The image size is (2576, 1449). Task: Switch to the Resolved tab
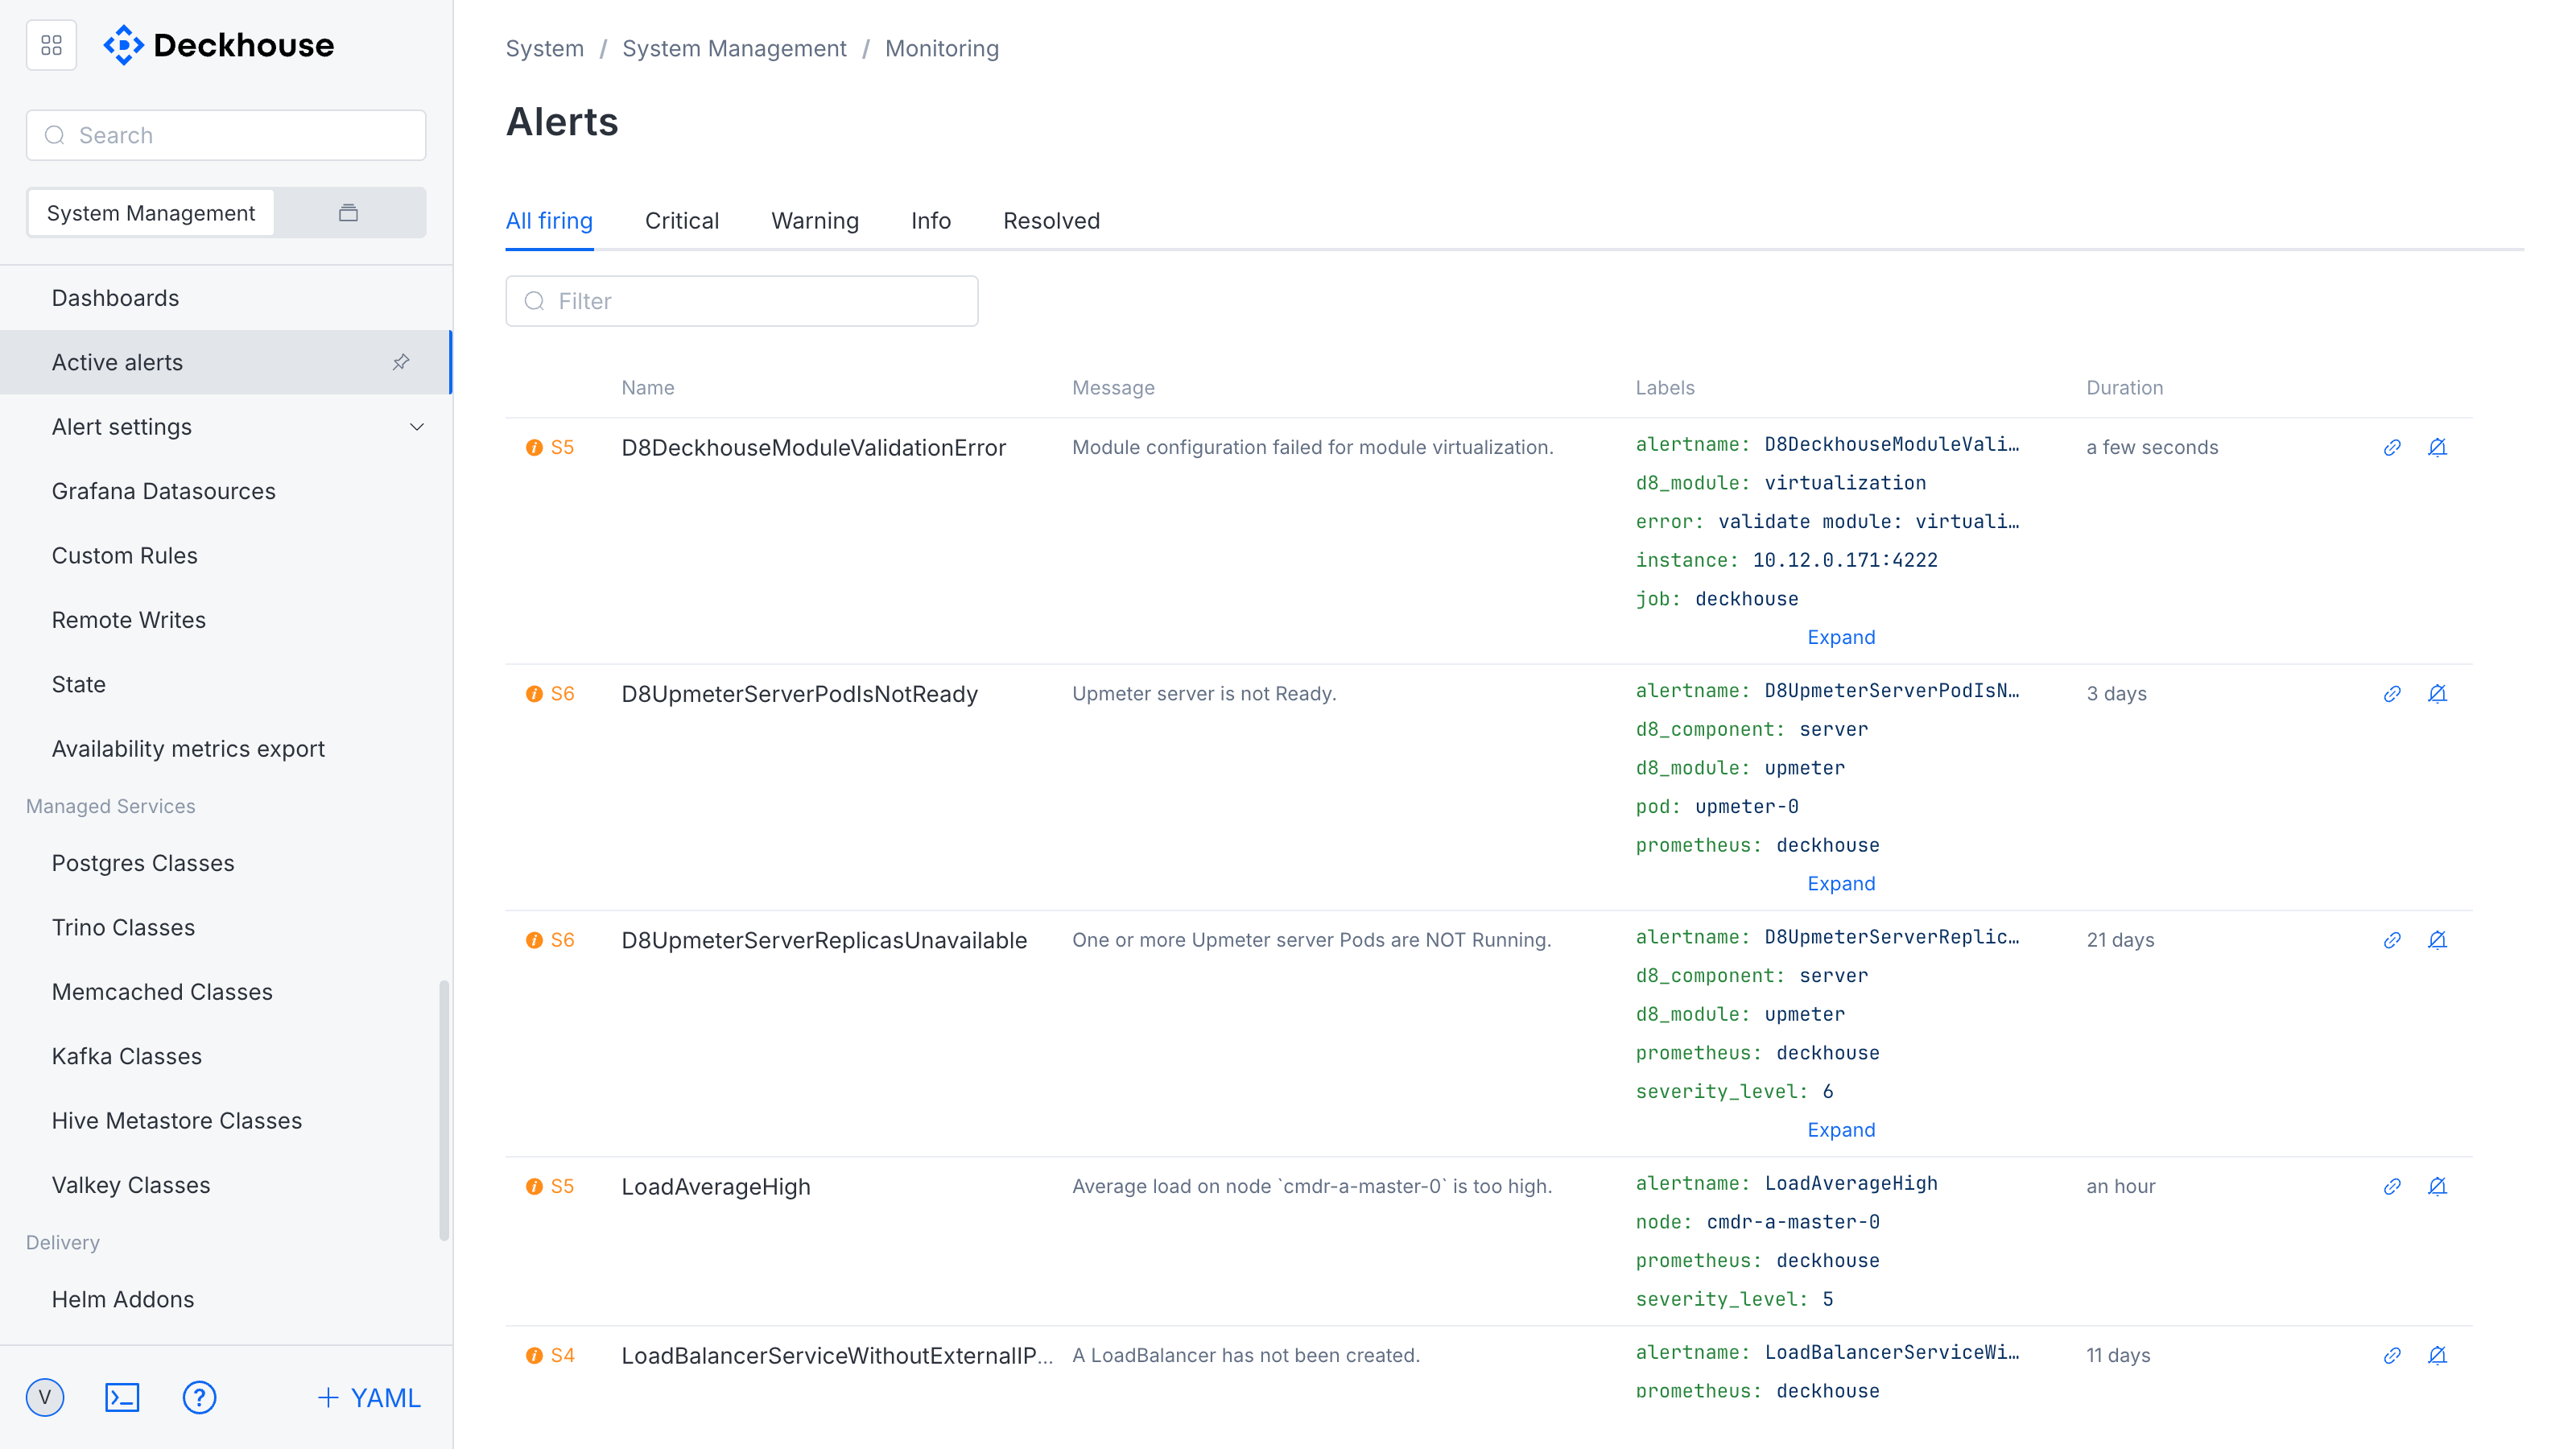tap(1051, 221)
